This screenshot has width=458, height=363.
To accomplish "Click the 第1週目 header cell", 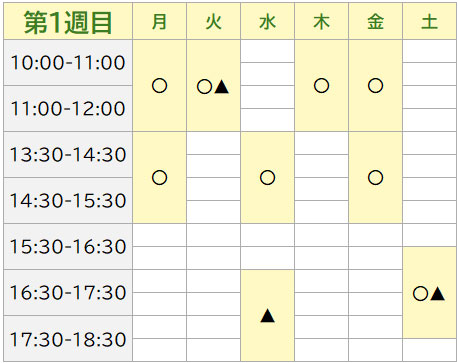I will pyautogui.click(x=68, y=21).
